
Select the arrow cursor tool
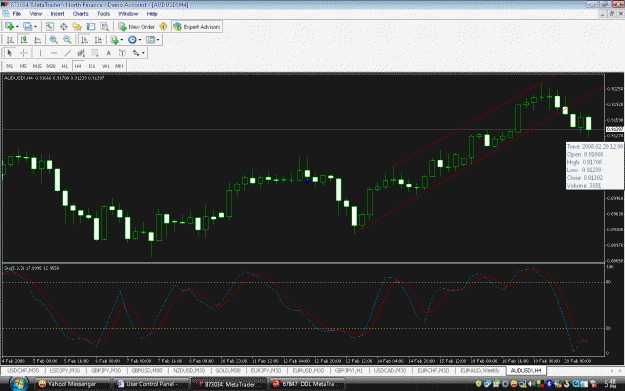click(x=10, y=53)
